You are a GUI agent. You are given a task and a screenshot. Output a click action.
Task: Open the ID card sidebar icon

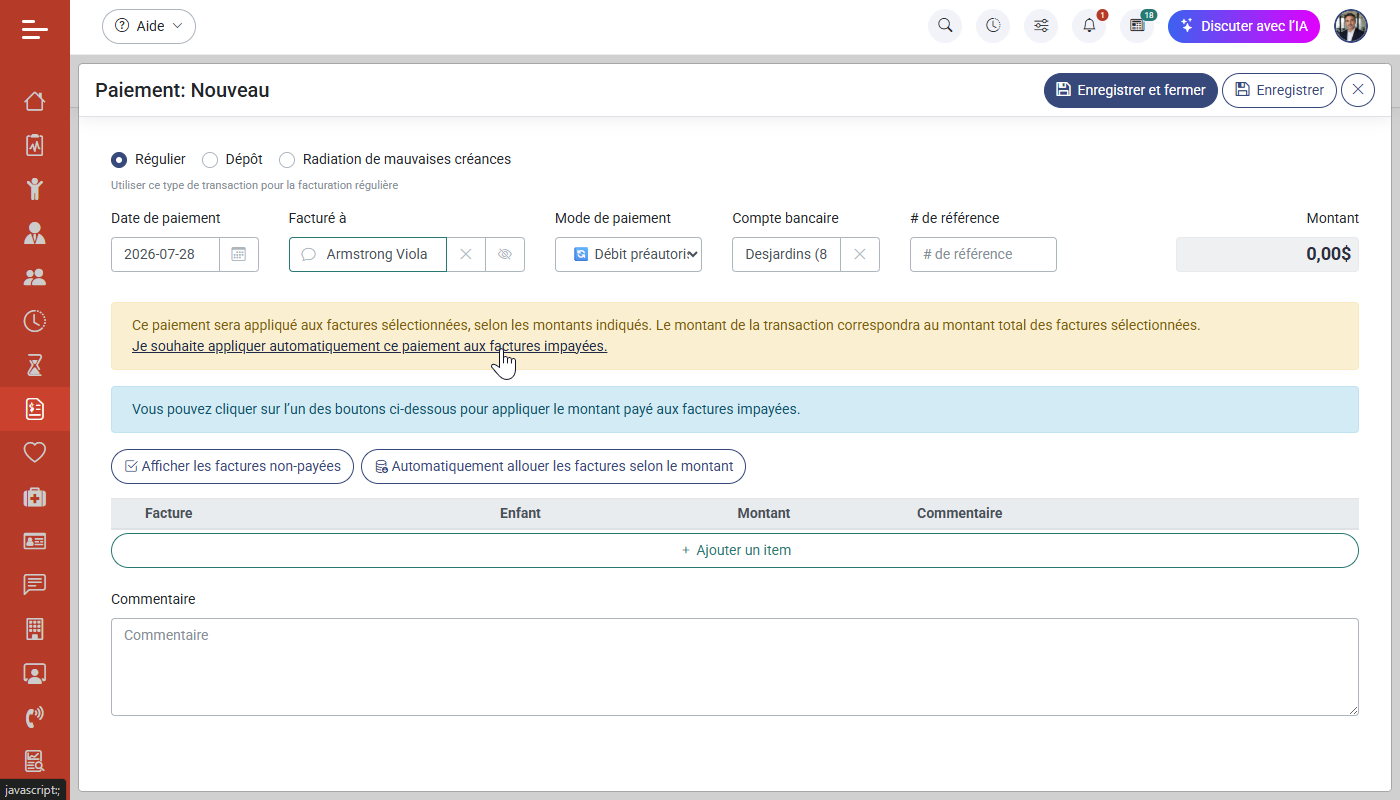(x=35, y=541)
